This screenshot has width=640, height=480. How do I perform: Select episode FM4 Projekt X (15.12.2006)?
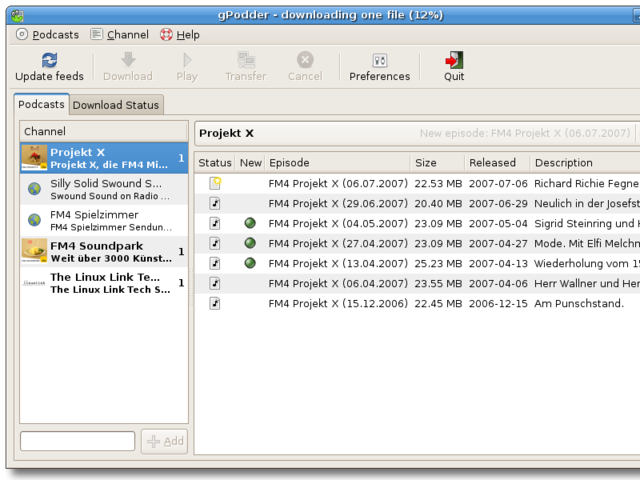point(338,304)
